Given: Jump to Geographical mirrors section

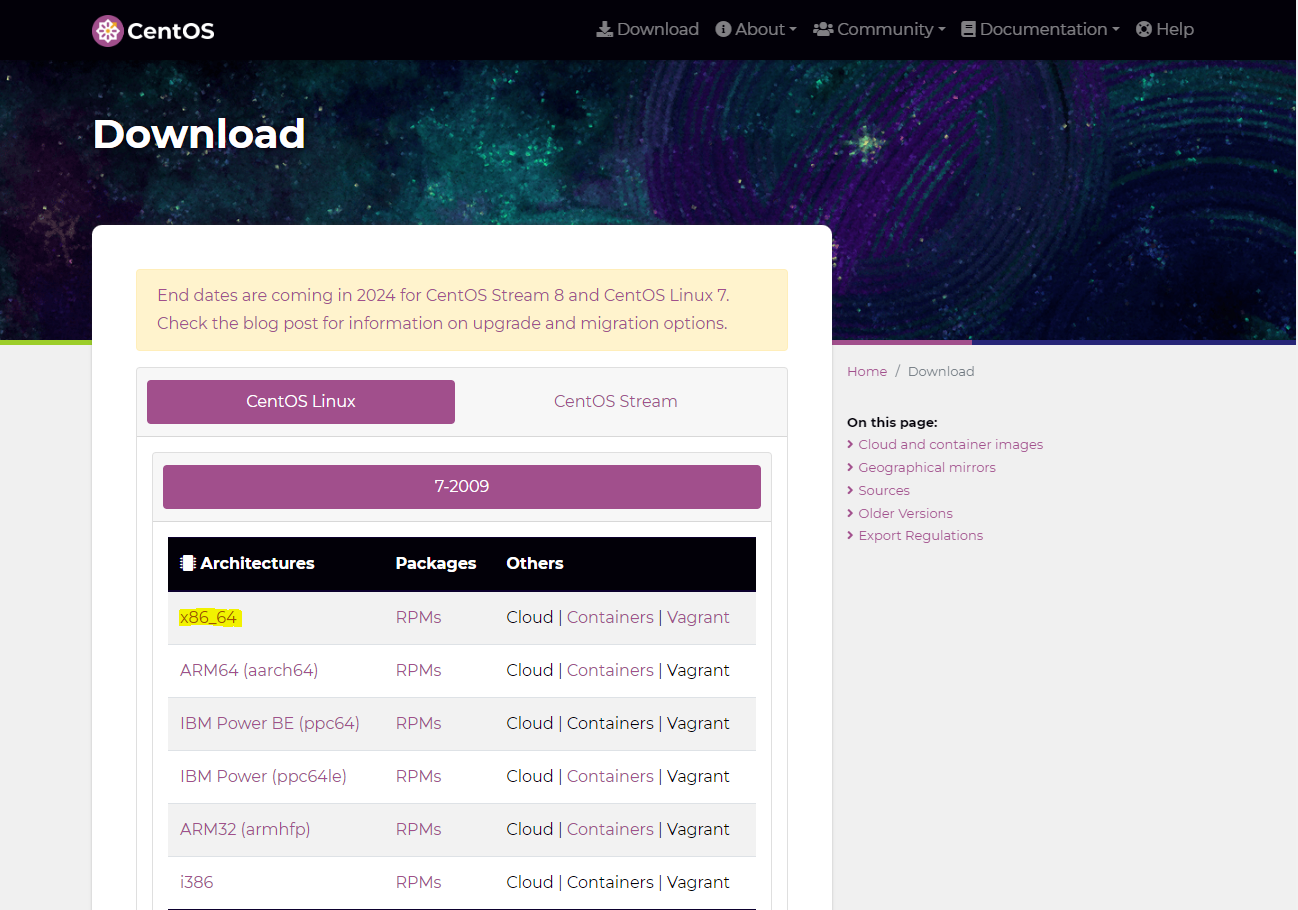Looking at the screenshot, I should click(x=927, y=467).
